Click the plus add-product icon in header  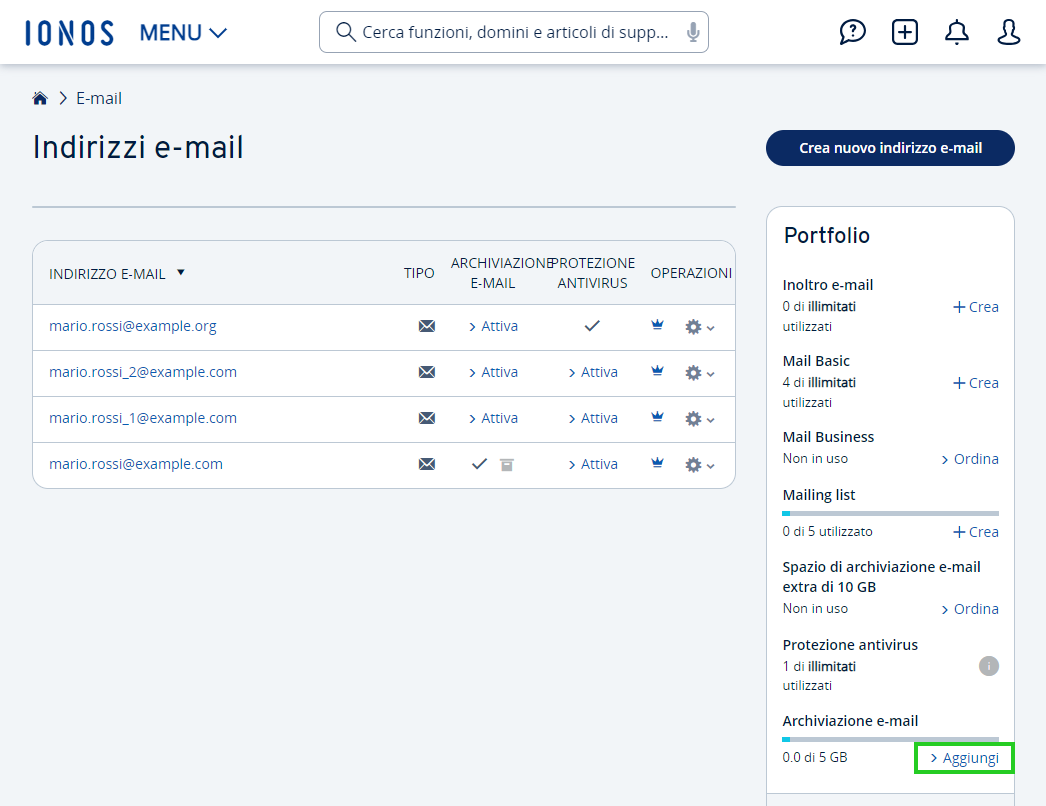pyautogui.click(x=905, y=32)
